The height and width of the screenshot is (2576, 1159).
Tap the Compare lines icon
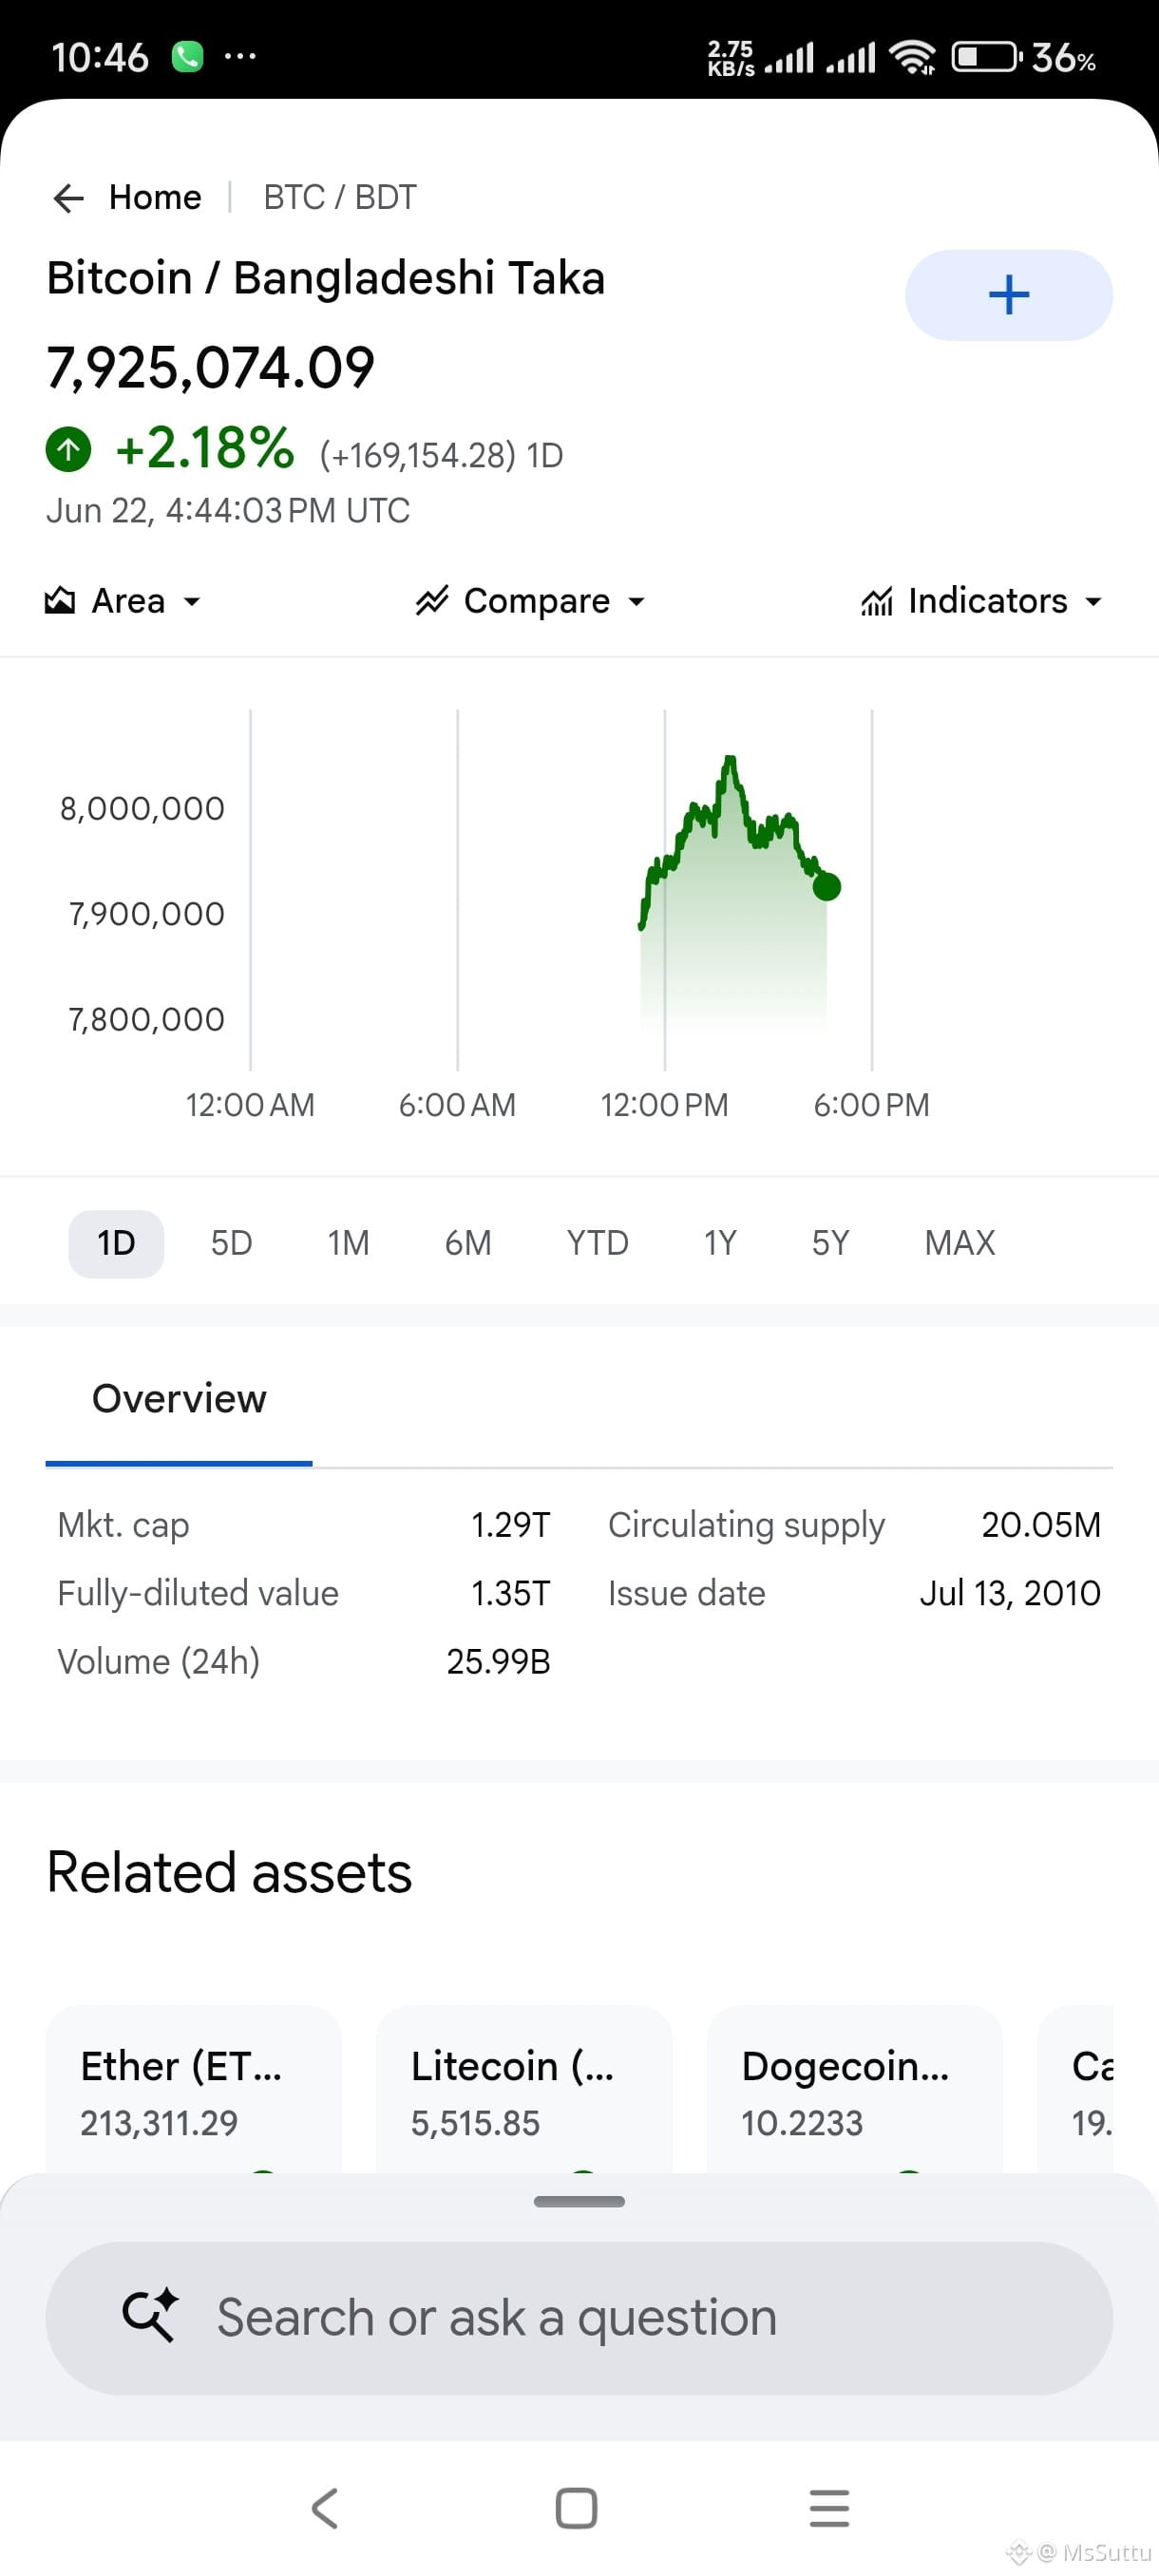click(x=432, y=600)
